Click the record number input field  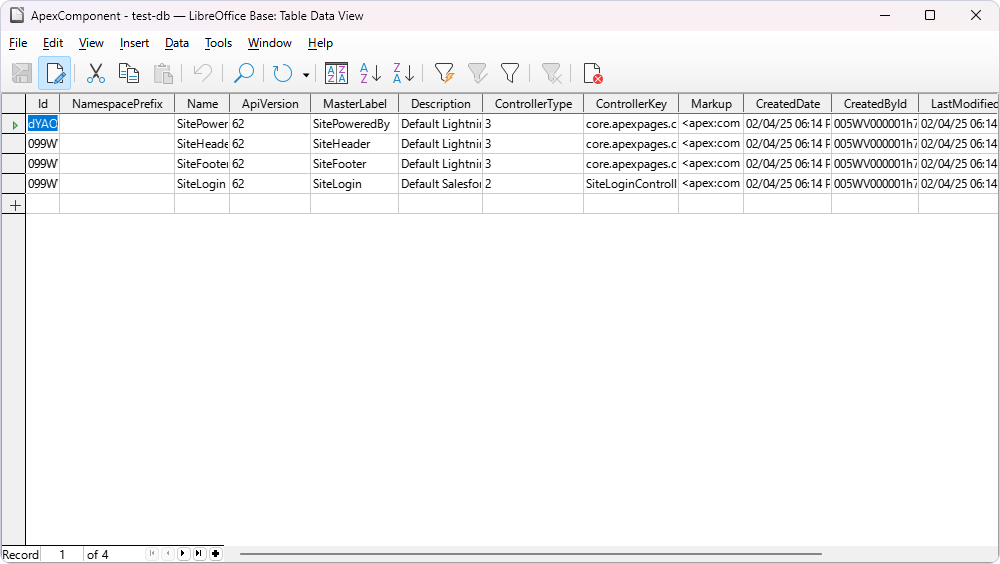point(62,554)
